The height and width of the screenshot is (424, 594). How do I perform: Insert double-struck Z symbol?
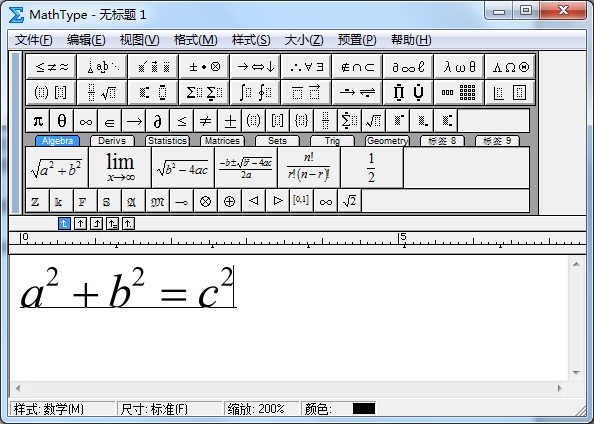coord(38,201)
